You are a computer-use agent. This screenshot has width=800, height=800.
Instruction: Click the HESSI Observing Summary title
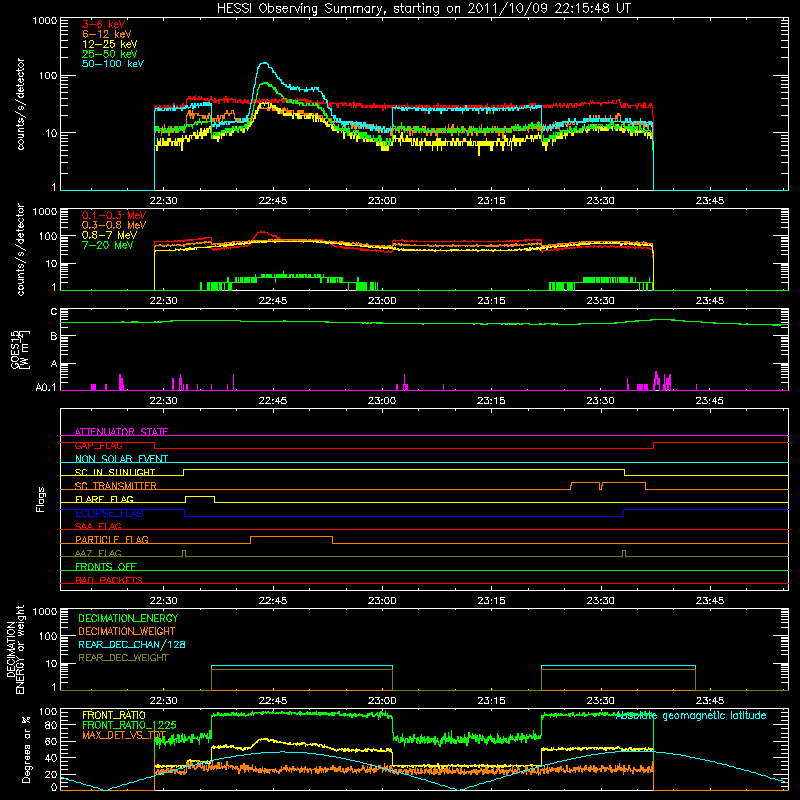423,8
